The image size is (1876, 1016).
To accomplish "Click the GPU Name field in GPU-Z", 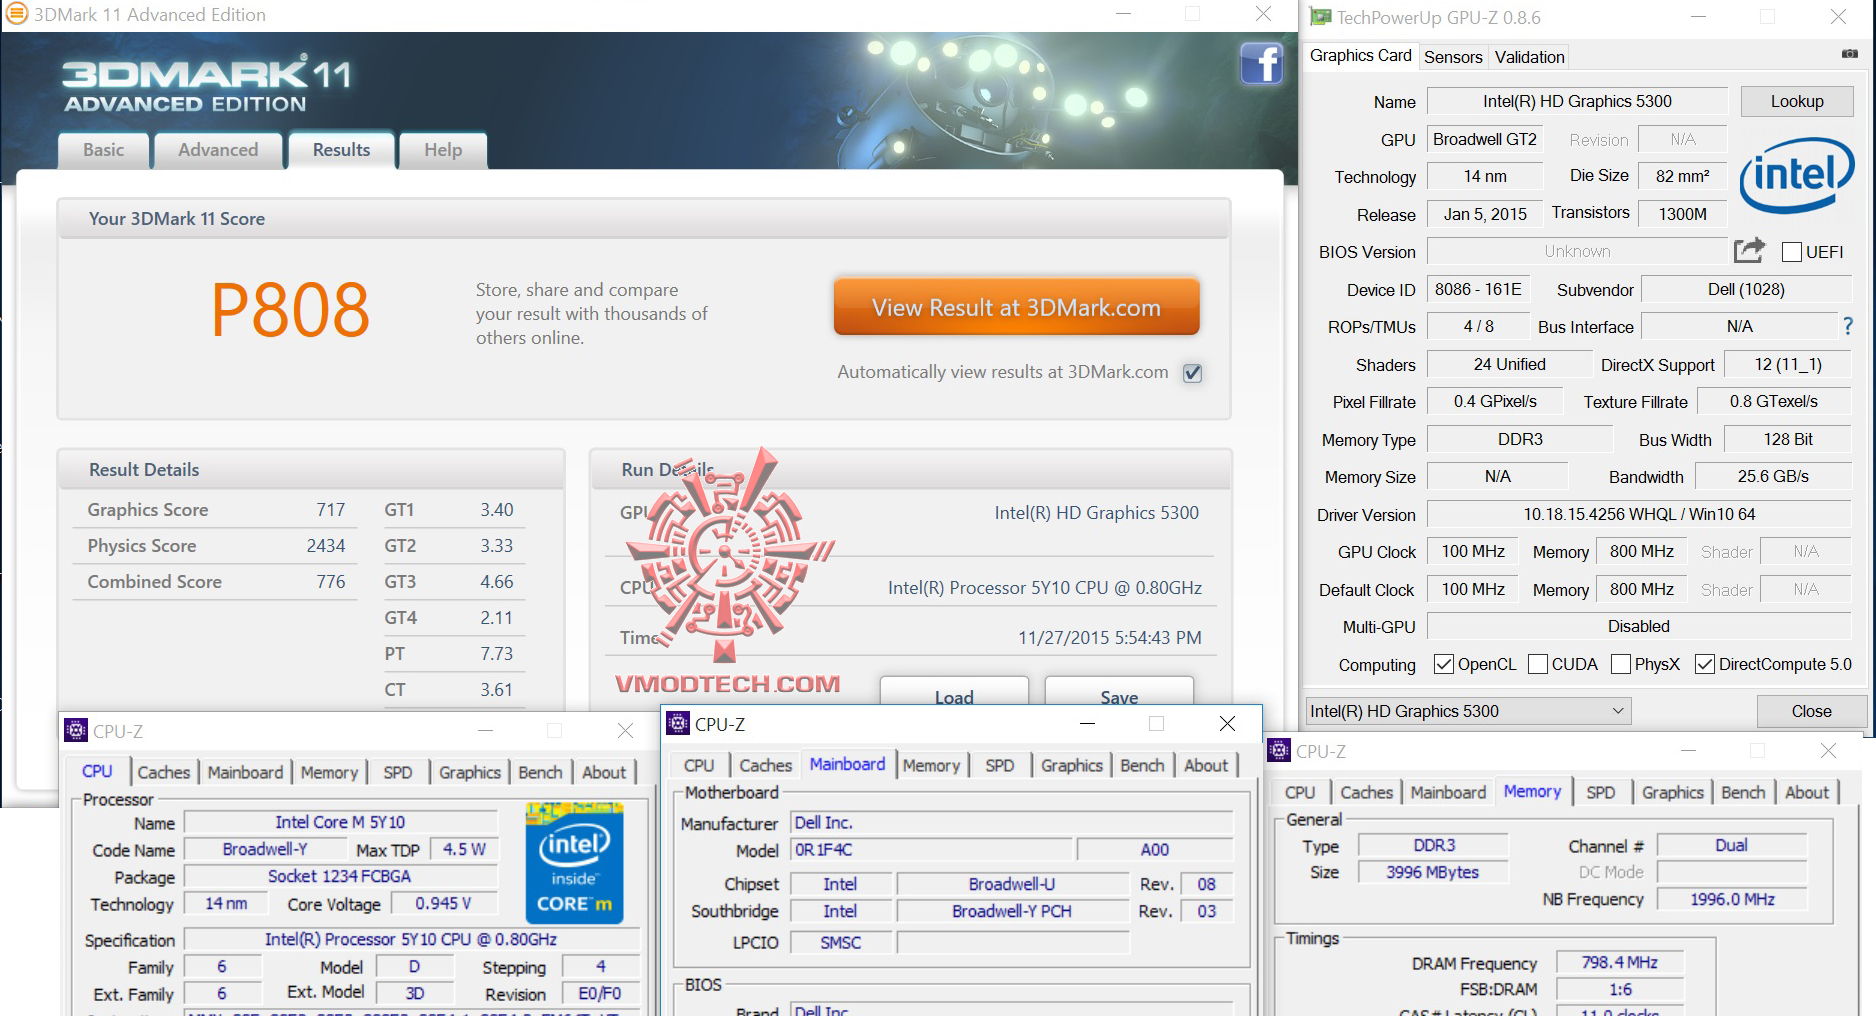I will click(x=1577, y=101).
